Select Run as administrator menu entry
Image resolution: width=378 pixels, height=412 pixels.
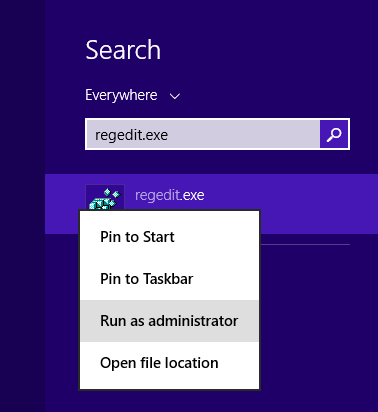click(169, 321)
